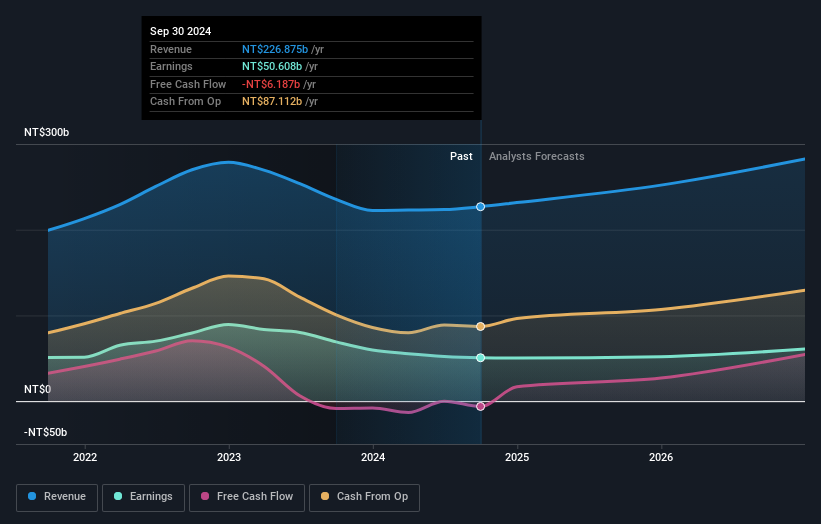Click the Free Cash Flow data point marker
This screenshot has height=524, width=821.
[481, 407]
